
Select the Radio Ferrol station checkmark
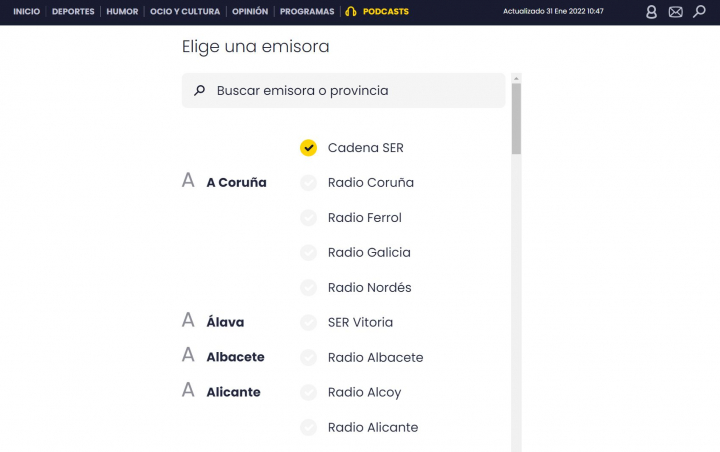point(309,218)
